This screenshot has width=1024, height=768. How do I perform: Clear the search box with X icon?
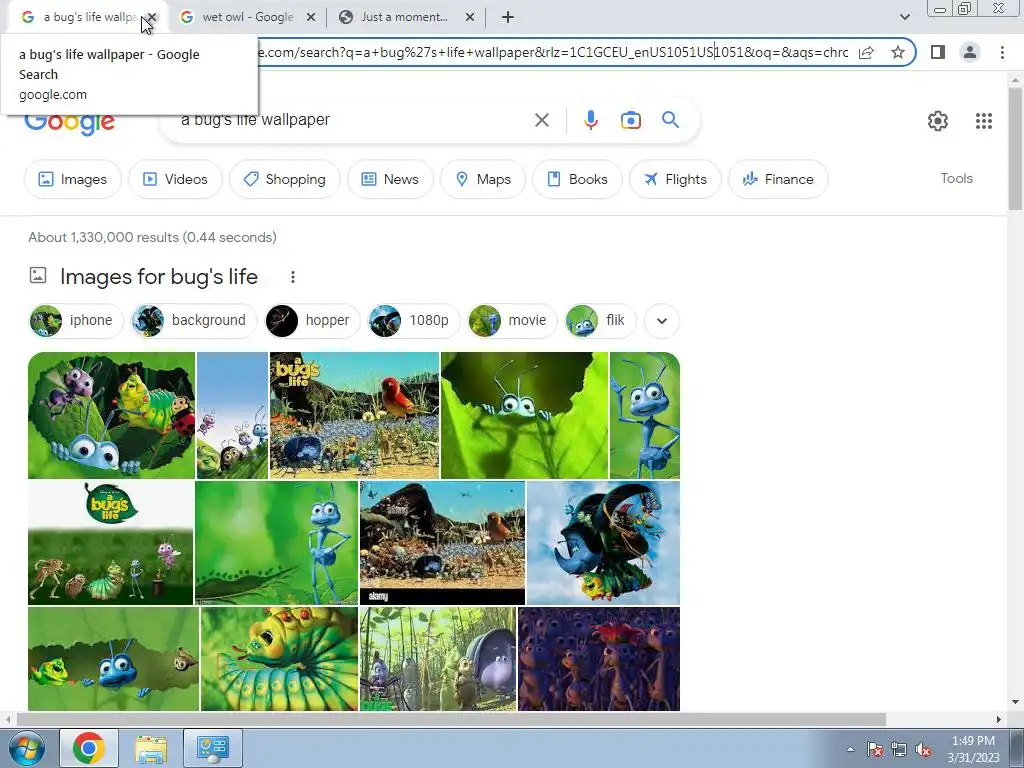coord(541,120)
